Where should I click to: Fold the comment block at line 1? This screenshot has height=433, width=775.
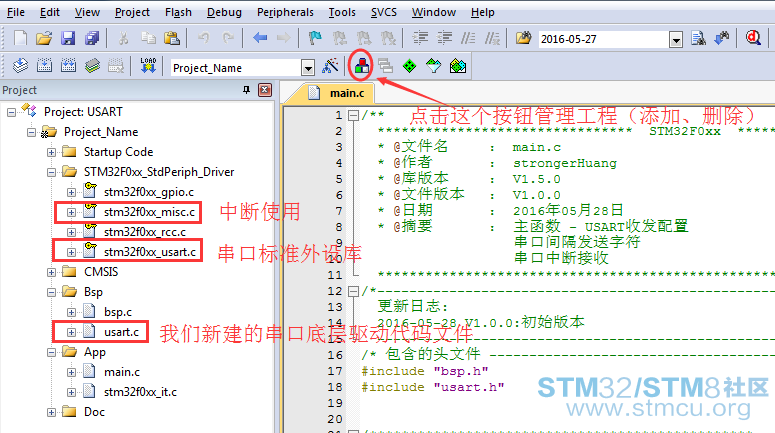[353, 116]
